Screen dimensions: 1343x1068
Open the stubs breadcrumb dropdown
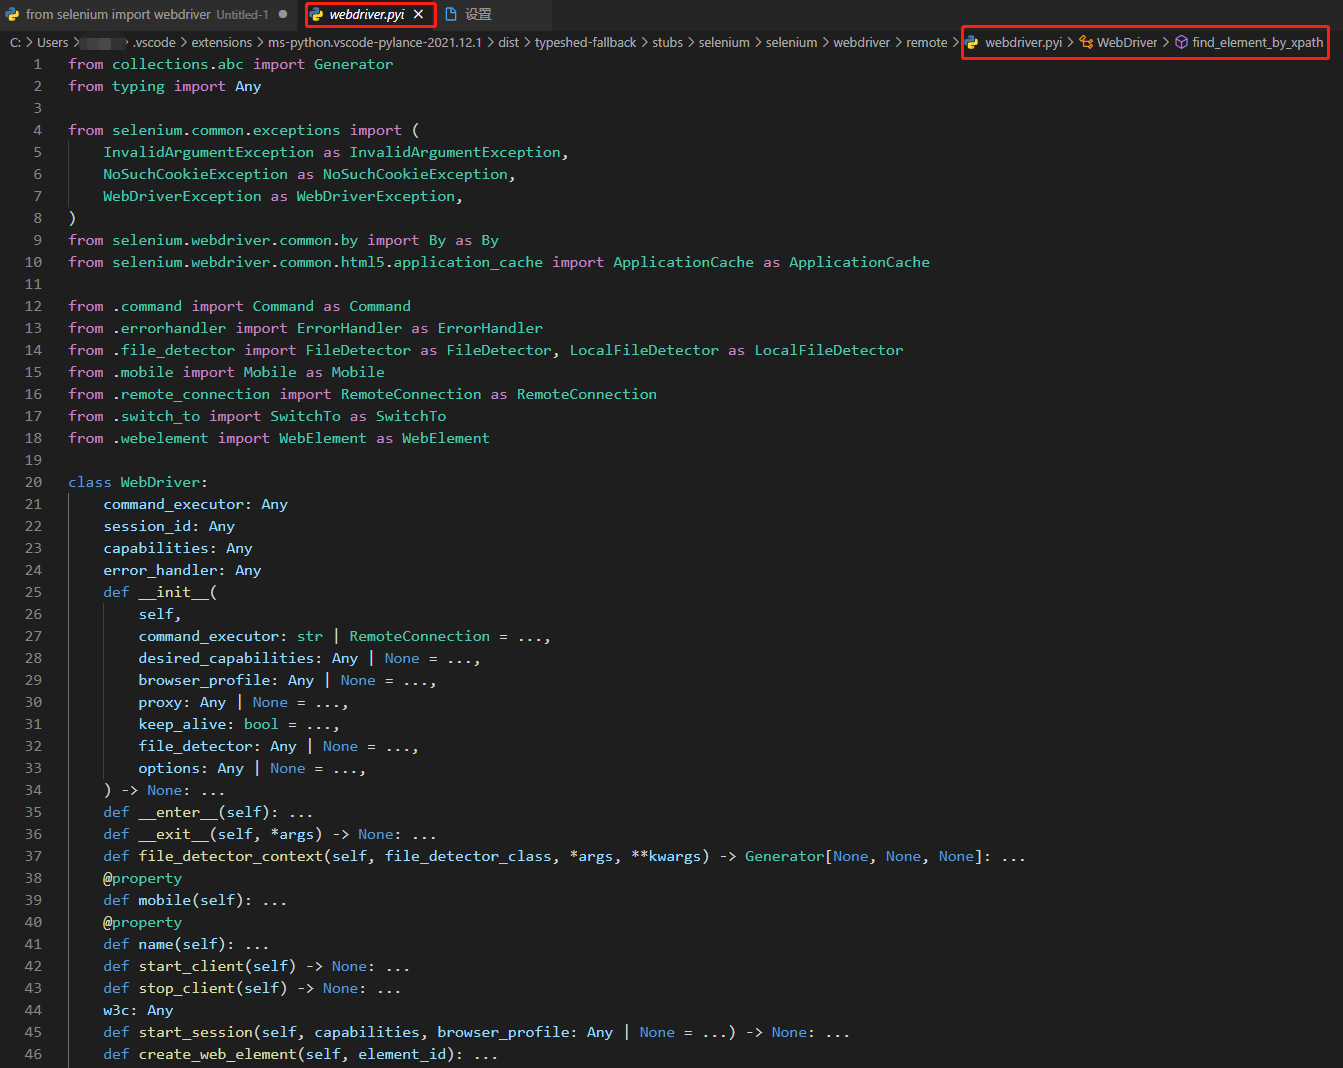(668, 42)
